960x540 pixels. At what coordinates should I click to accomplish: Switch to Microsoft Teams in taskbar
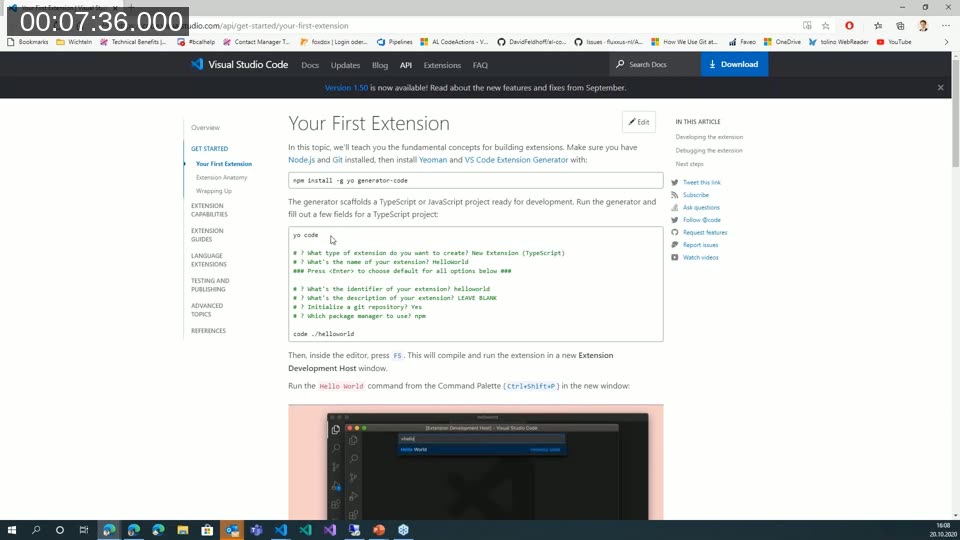pyautogui.click(x=256, y=530)
